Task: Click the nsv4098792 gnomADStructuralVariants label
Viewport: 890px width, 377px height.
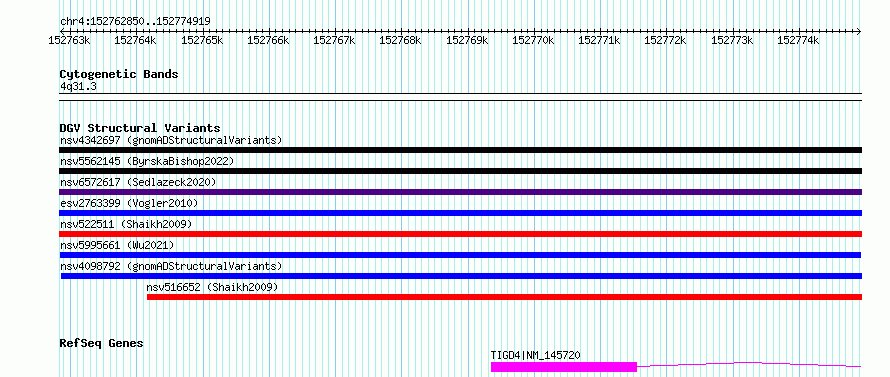Action: [171, 266]
